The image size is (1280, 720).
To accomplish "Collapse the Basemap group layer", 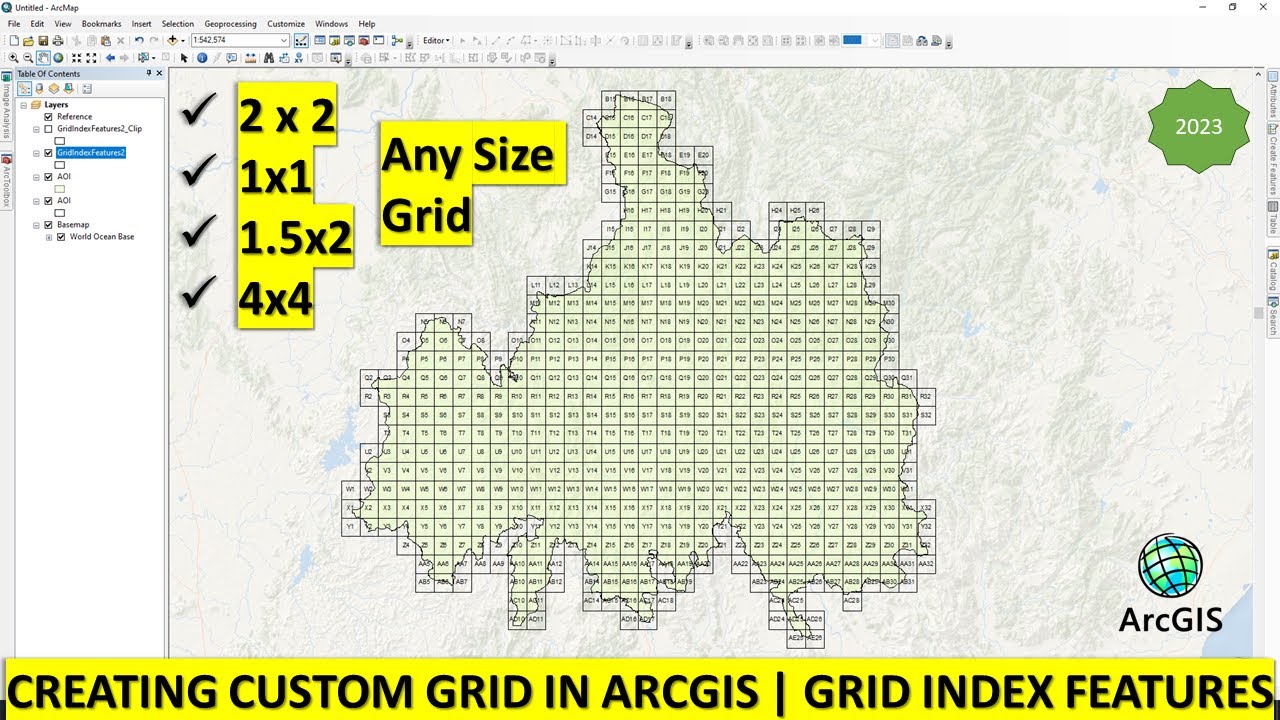I will click(x=36, y=225).
